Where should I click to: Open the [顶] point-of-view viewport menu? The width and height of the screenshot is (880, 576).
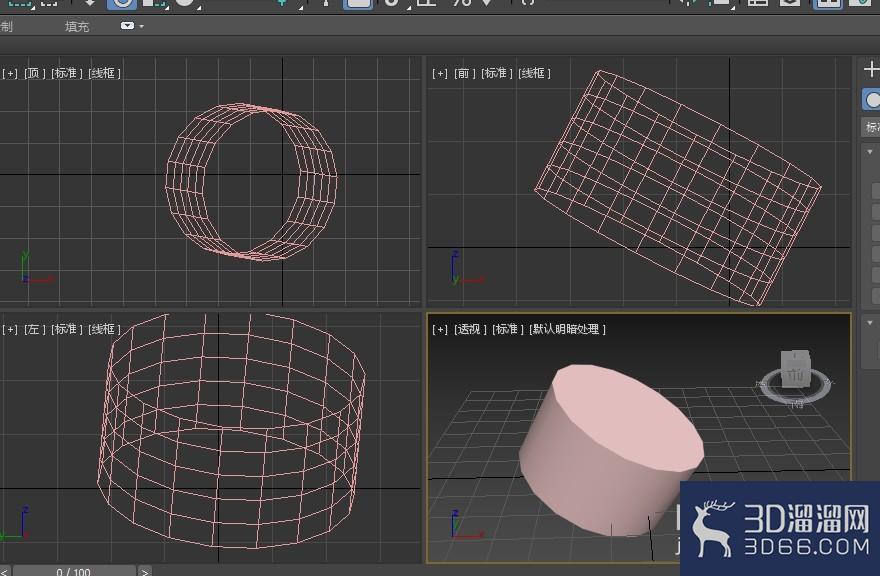click(35, 73)
